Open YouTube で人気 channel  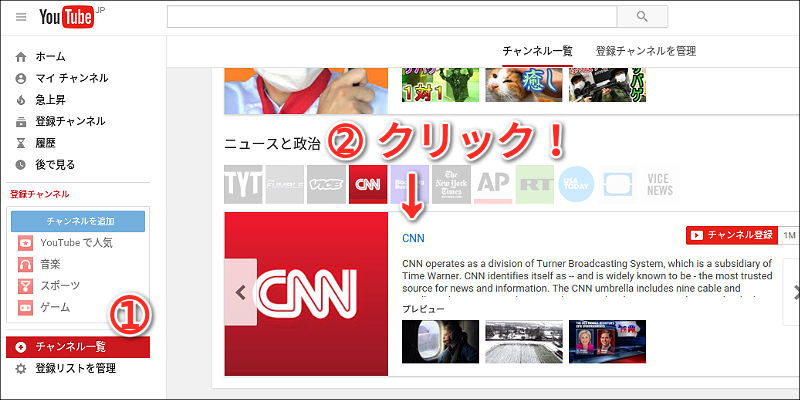(x=77, y=243)
